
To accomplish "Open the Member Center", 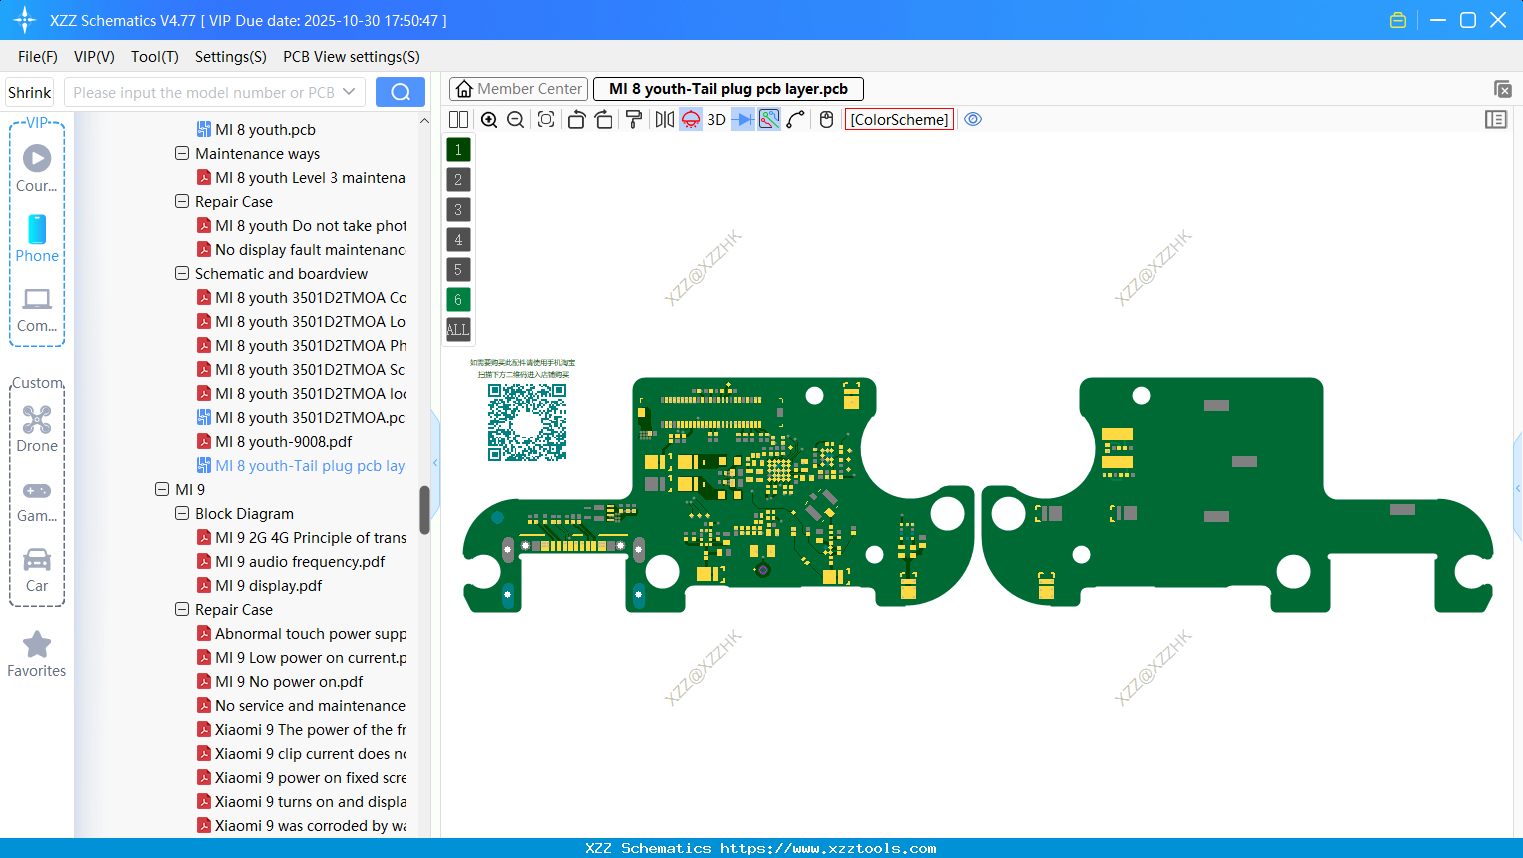I will click(x=518, y=88).
